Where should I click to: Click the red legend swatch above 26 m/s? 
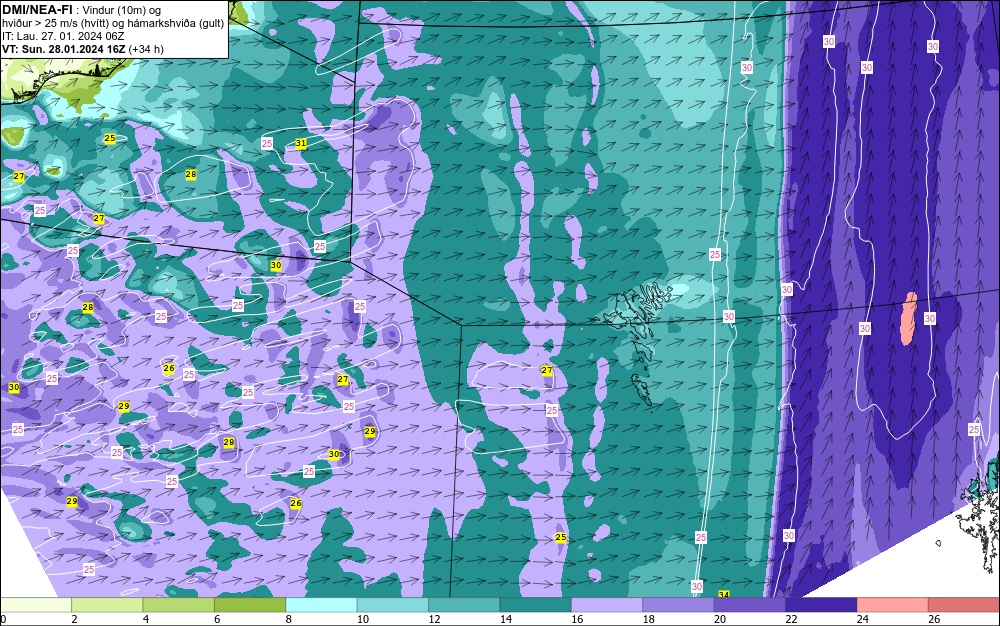point(964,605)
